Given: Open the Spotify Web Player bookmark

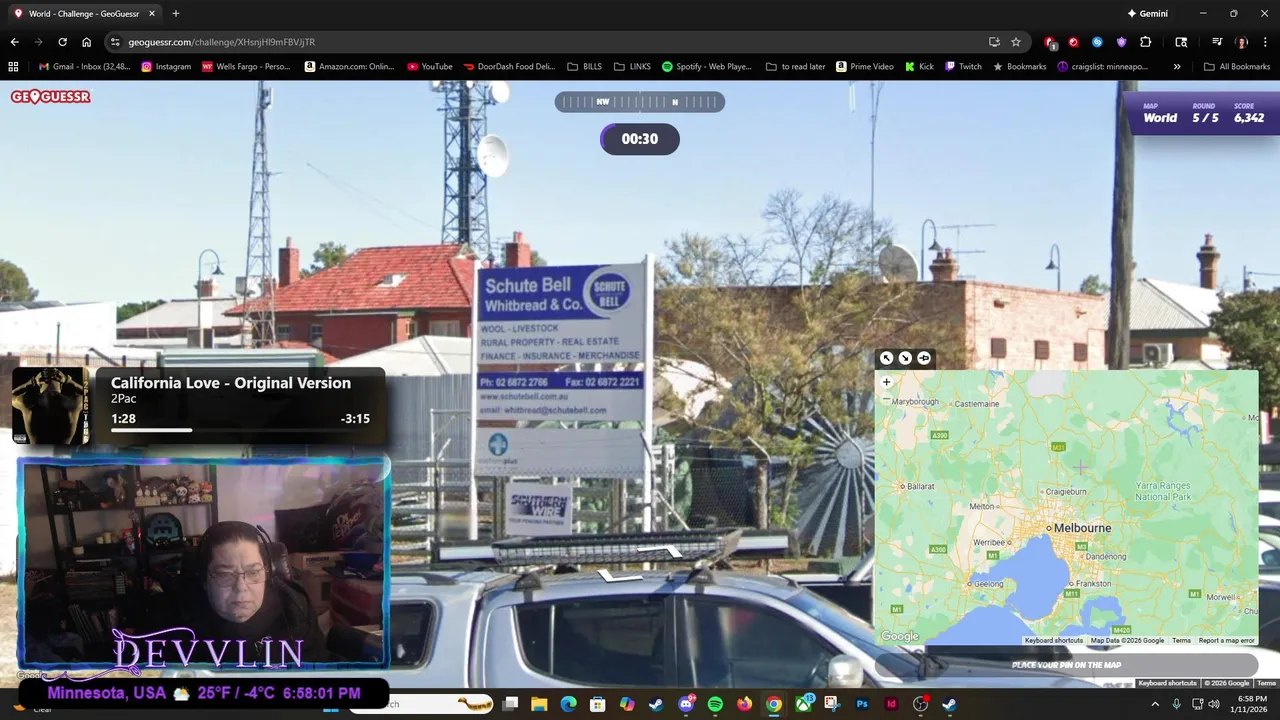Looking at the screenshot, I should pyautogui.click(x=707, y=67).
